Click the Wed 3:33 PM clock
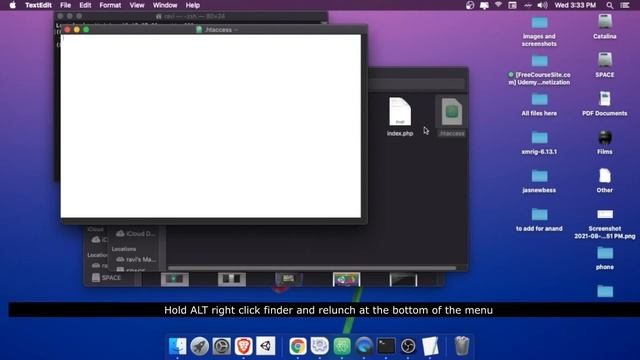640x360 pixels. [x=575, y=5]
